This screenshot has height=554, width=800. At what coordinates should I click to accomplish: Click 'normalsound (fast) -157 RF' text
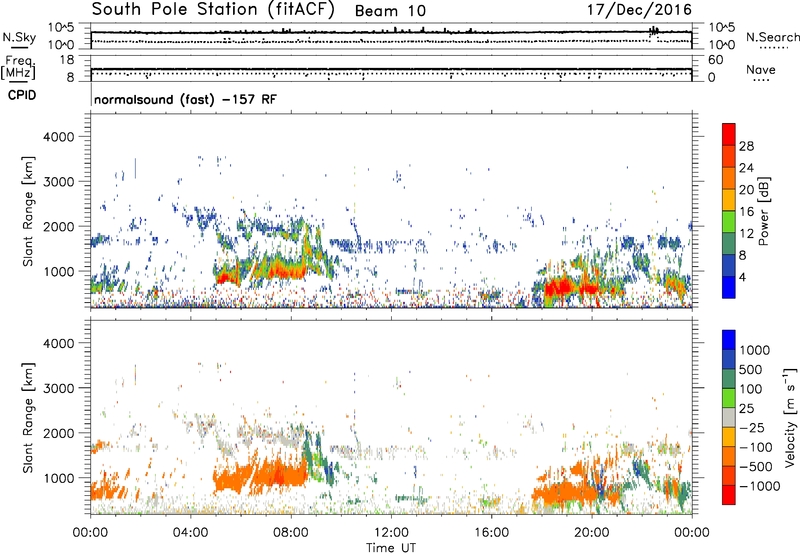pyautogui.click(x=185, y=99)
